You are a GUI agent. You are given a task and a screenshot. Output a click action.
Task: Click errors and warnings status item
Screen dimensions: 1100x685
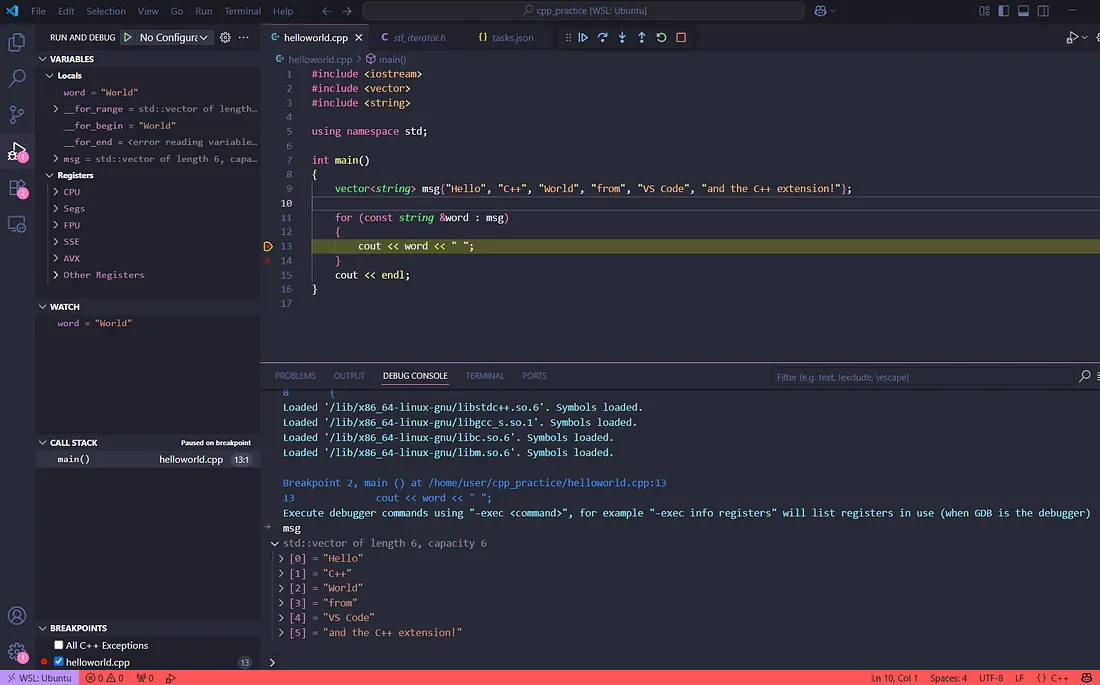[x=105, y=678]
